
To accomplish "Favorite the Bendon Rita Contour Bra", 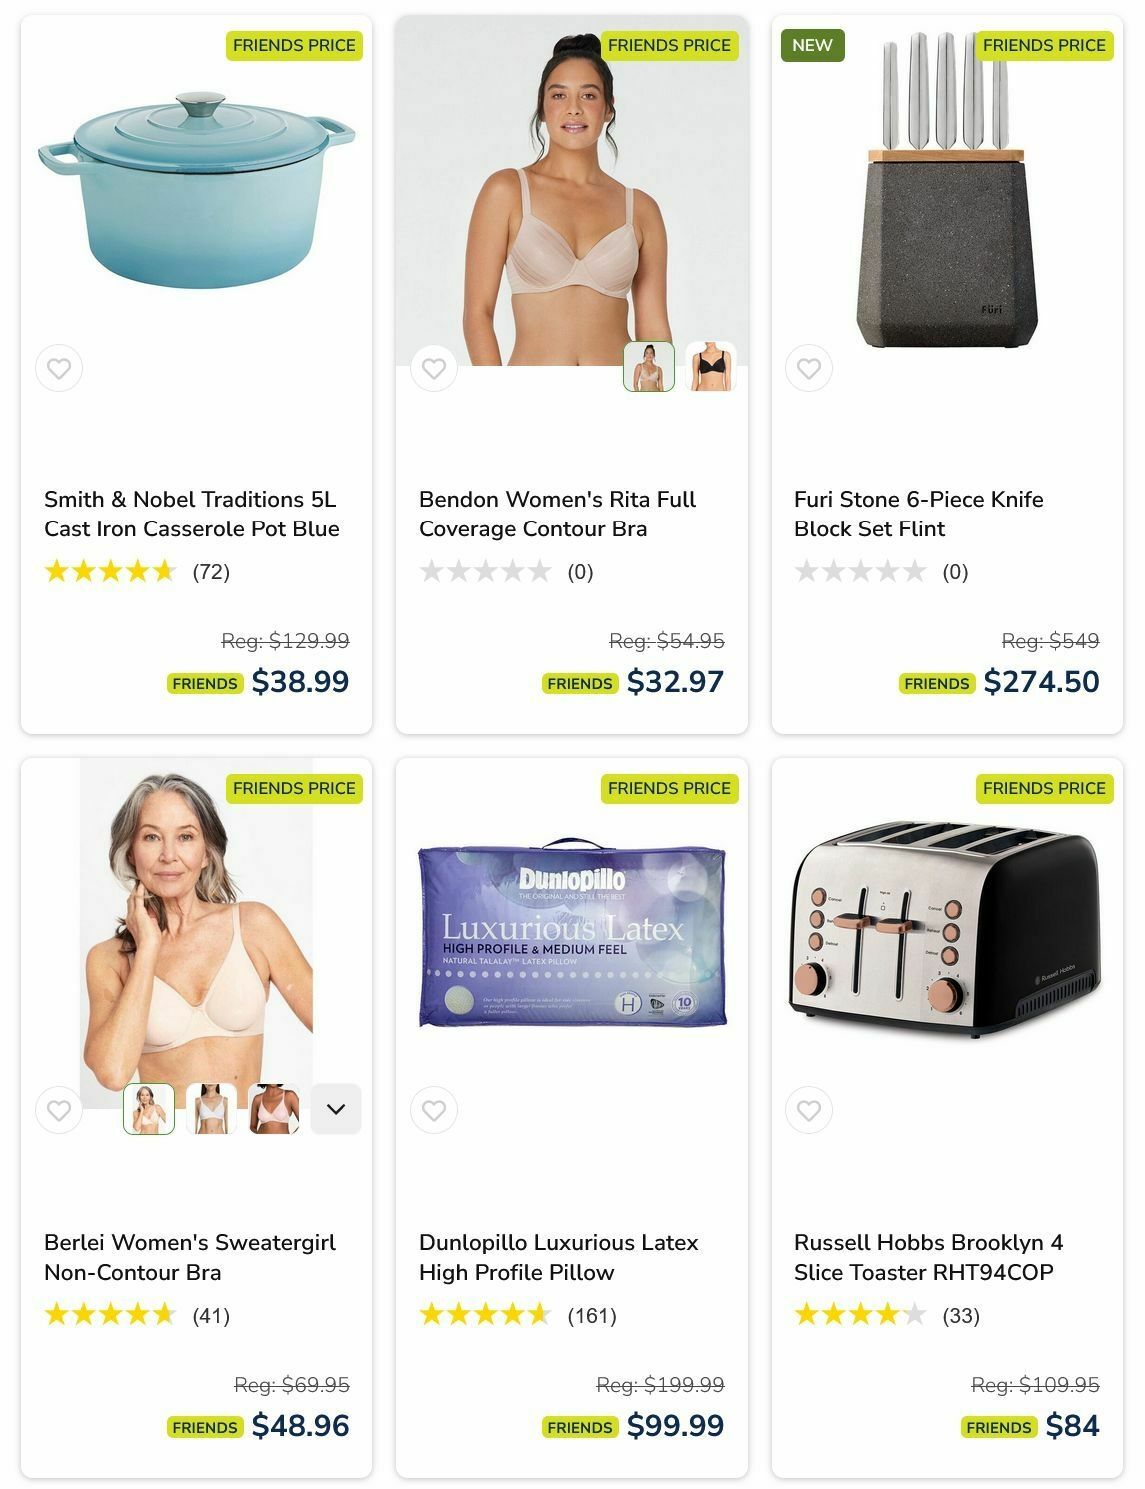I will 434,368.
